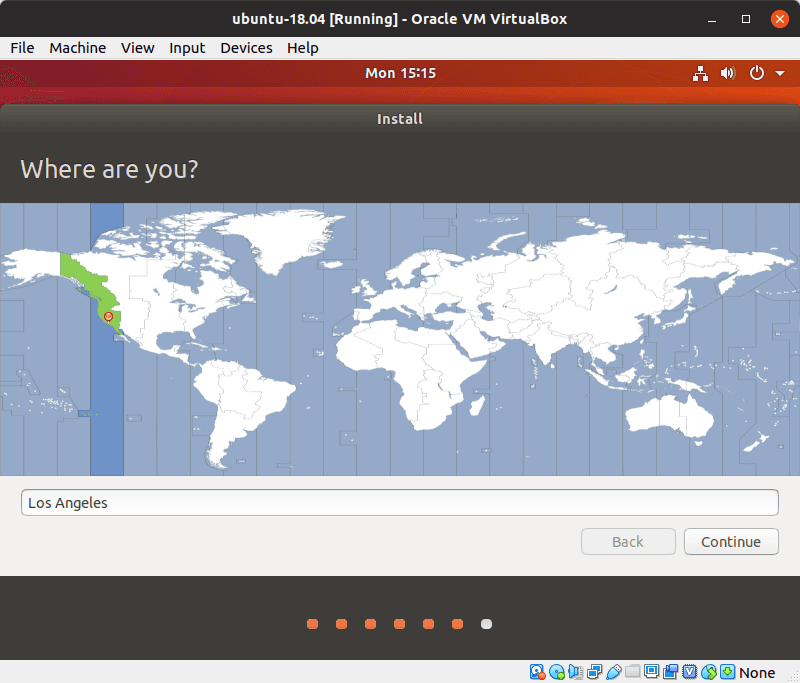Click the recording screens icon in status bar

(670, 672)
